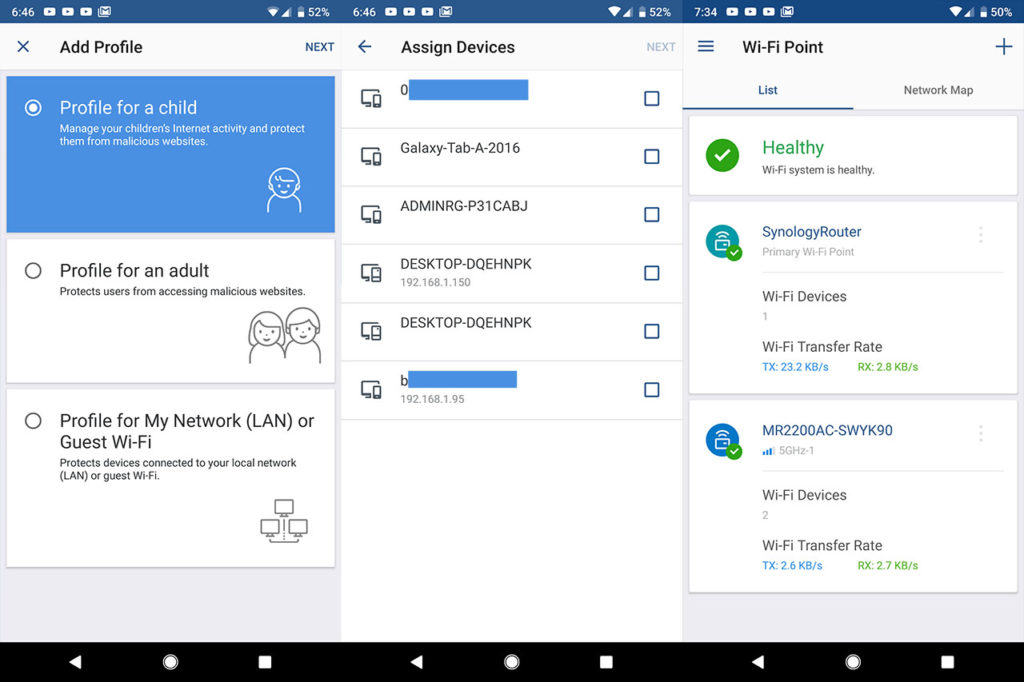
Task: Switch to the Network Map tab
Action: [938, 90]
